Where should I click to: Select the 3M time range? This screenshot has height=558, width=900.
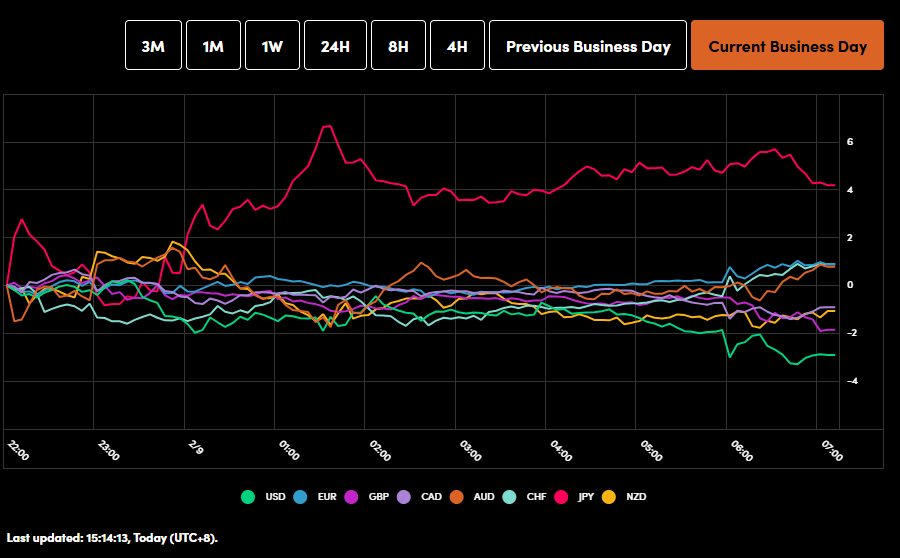point(153,46)
